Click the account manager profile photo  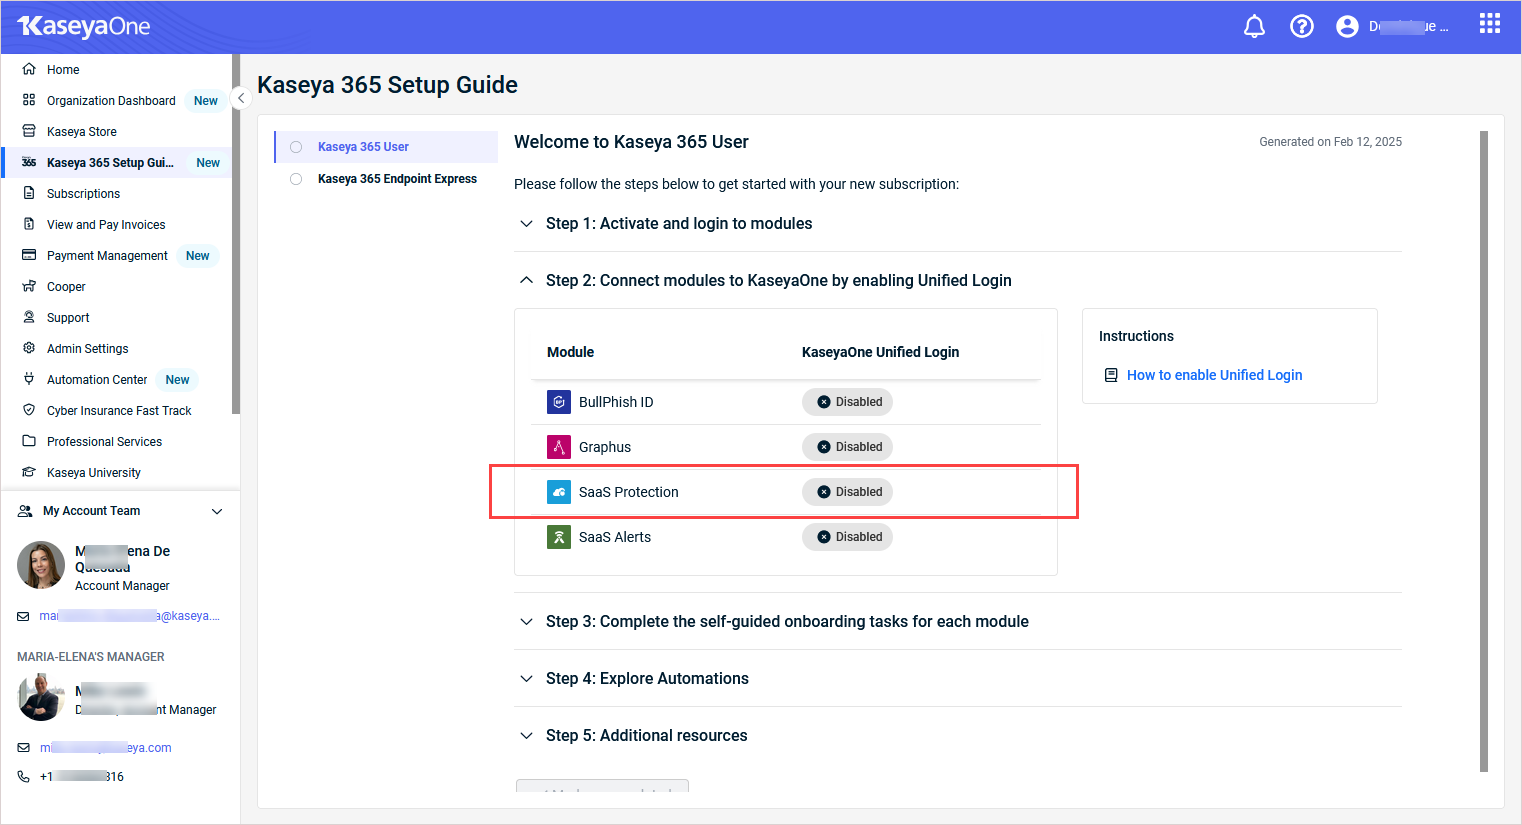(x=41, y=566)
